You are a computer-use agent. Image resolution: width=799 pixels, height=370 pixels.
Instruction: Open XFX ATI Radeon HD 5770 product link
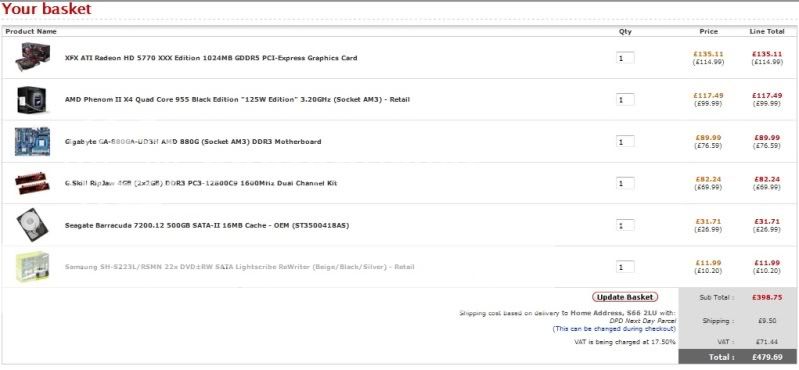[x=211, y=58]
